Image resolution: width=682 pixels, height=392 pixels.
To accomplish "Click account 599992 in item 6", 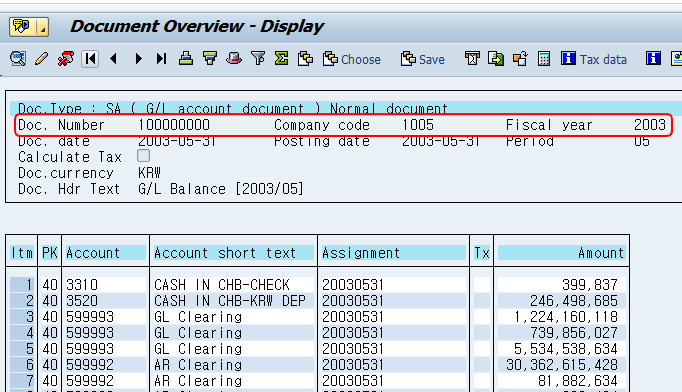I will coord(90,365).
